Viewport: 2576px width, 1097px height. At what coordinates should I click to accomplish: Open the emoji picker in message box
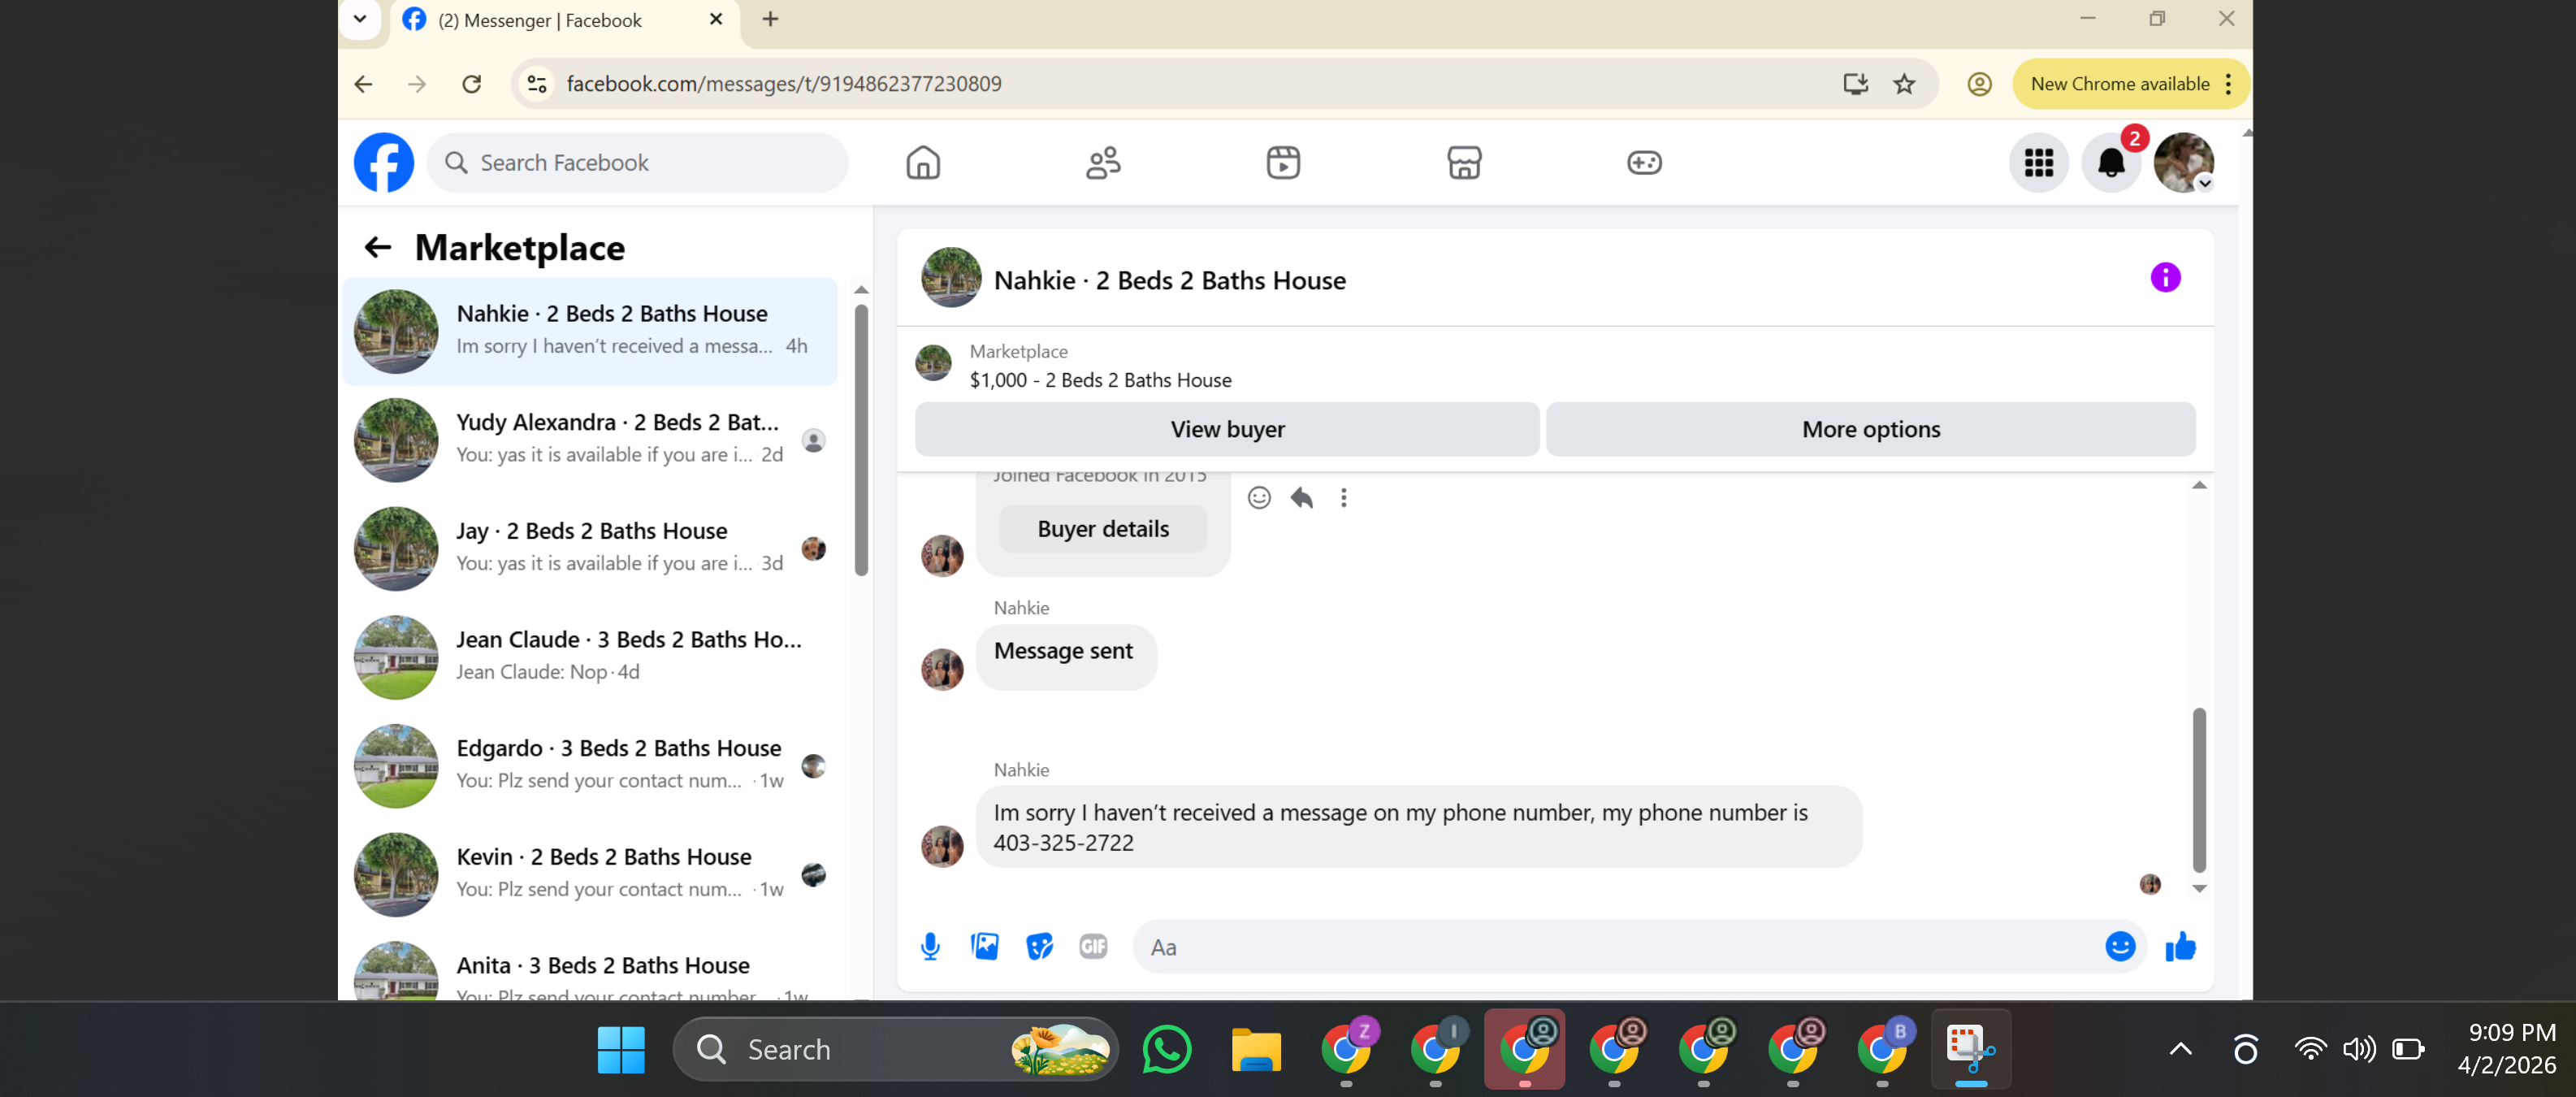[x=2120, y=946]
